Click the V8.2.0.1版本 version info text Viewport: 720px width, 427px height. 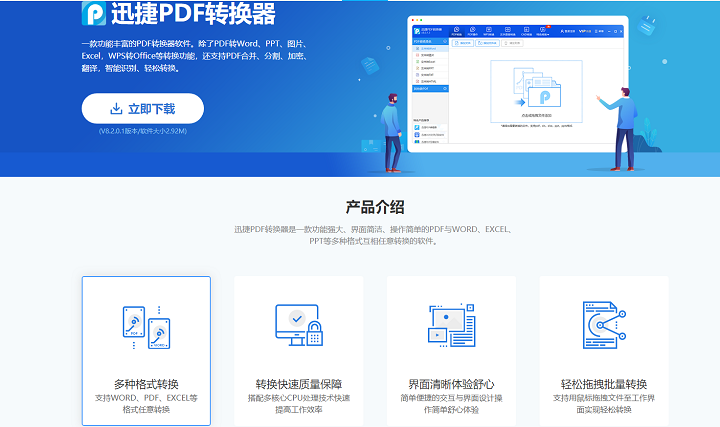[x=143, y=131]
